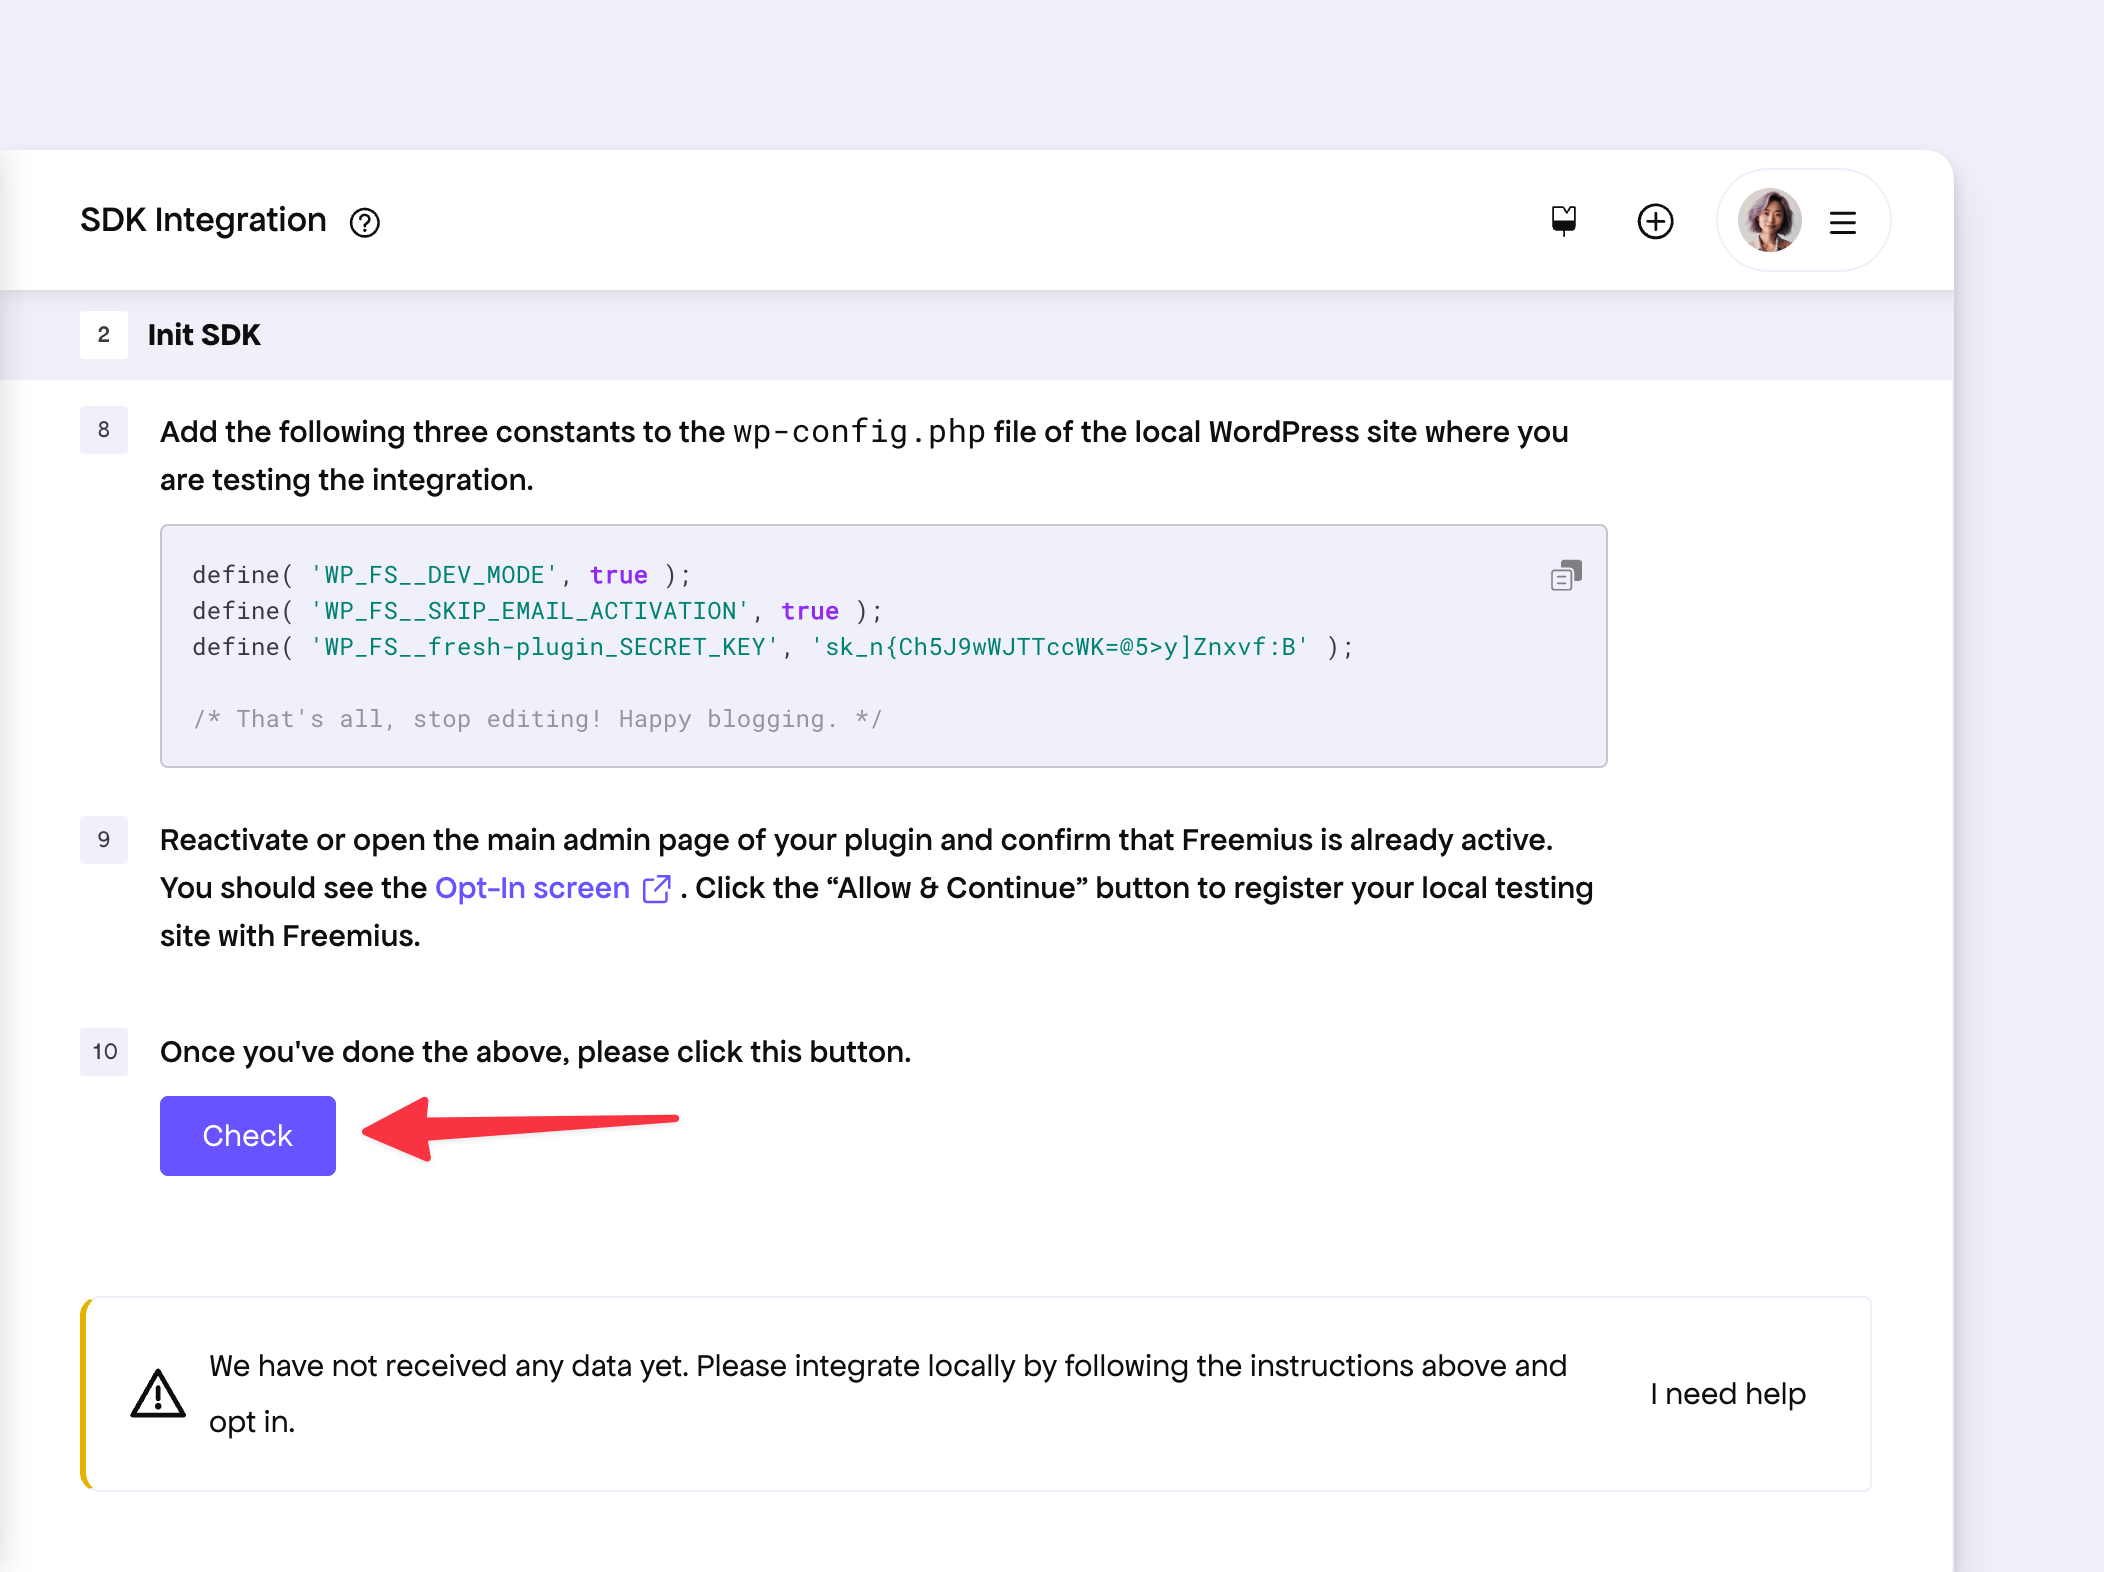This screenshot has height=1572, width=2104.
Task: Click the I need help link
Action: coord(1728,1394)
